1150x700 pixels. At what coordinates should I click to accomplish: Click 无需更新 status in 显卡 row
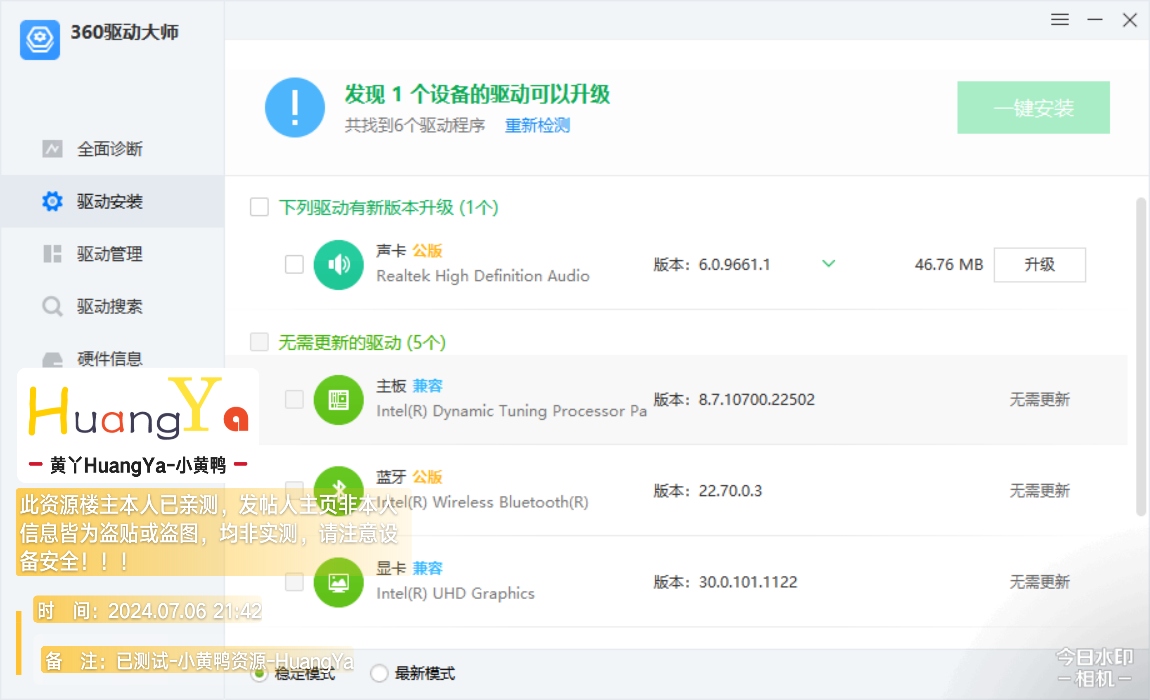coord(1039,583)
